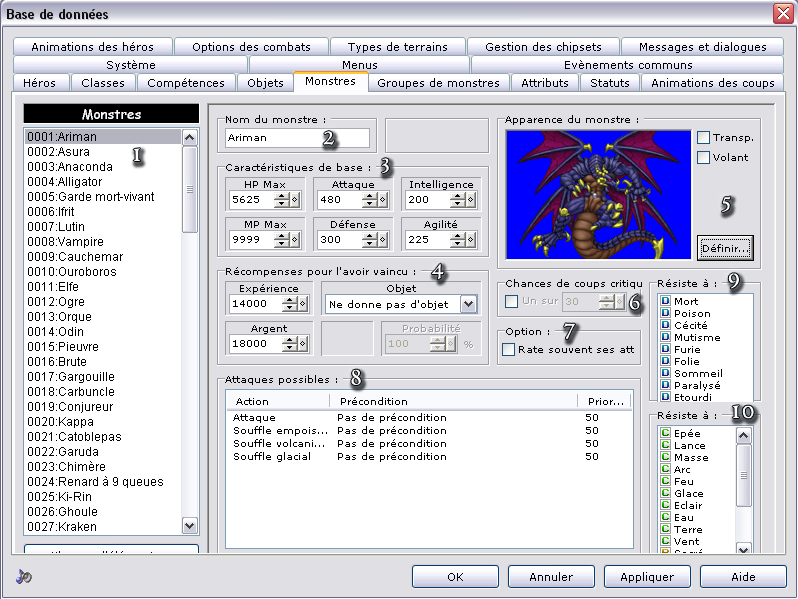The image size is (798, 599).
Task: Click the small icon in bottom-left corner
Action: click(24, 577)
